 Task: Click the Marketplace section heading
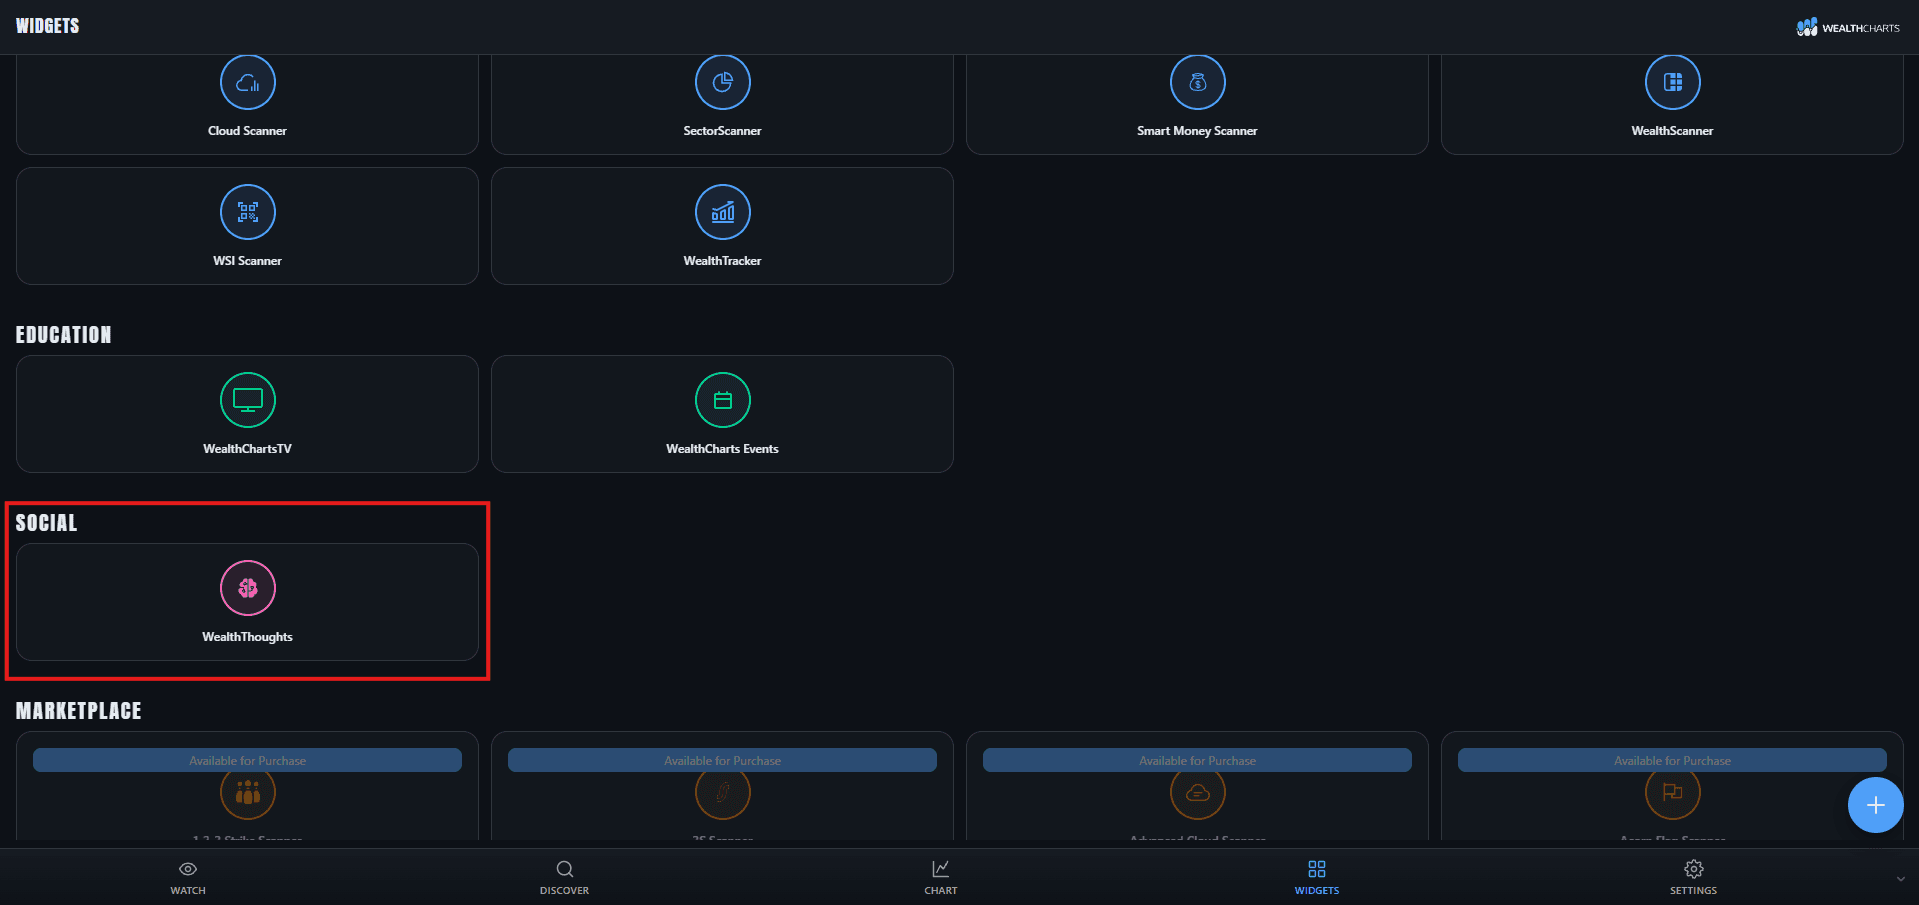pyautogui.click(x=78, y=711)
